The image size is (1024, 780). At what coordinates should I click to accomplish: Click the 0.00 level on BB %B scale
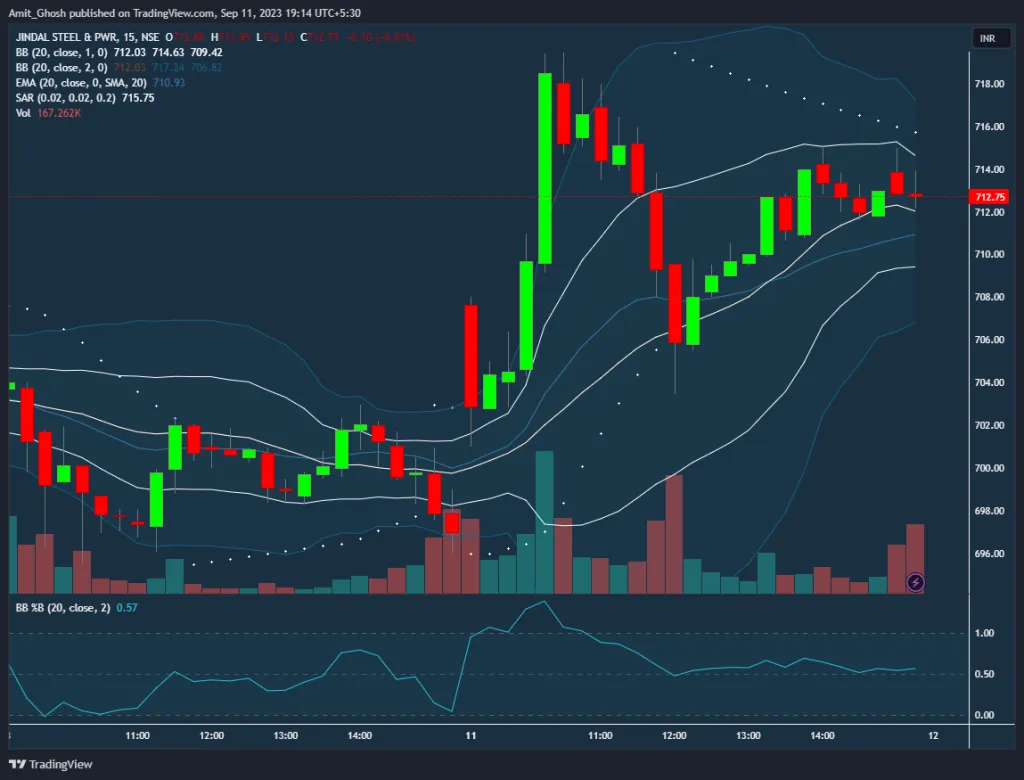pos(984,715)
